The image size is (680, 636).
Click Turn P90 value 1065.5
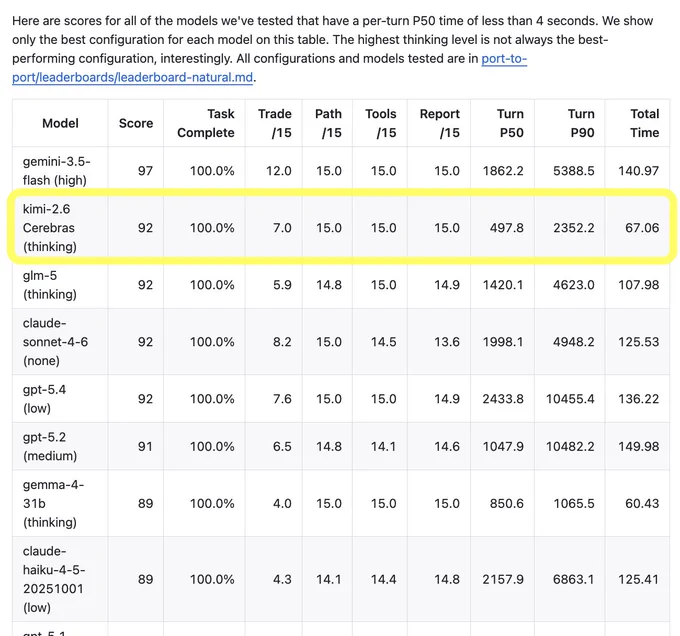(573, 503)
